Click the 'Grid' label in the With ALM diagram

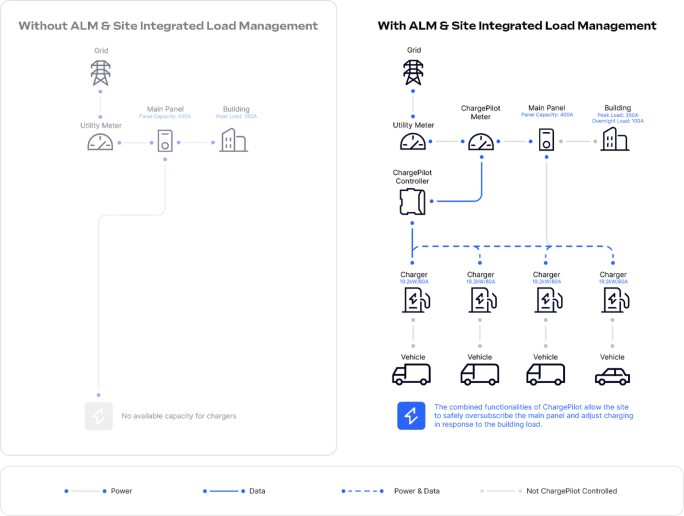[x=414, y=50]
